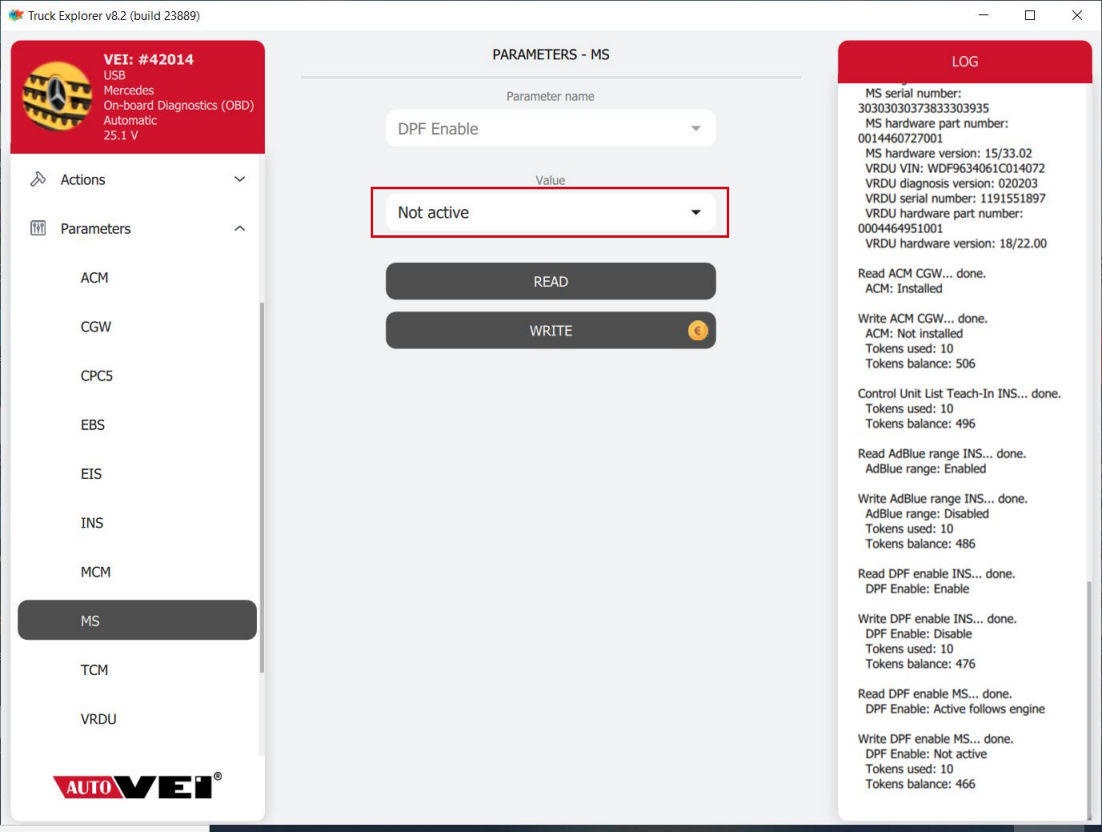Screen dimensions: 1102x832
Task: Select ACM in the parameters list
Action: pyautogui.click(x=95, y=278)
